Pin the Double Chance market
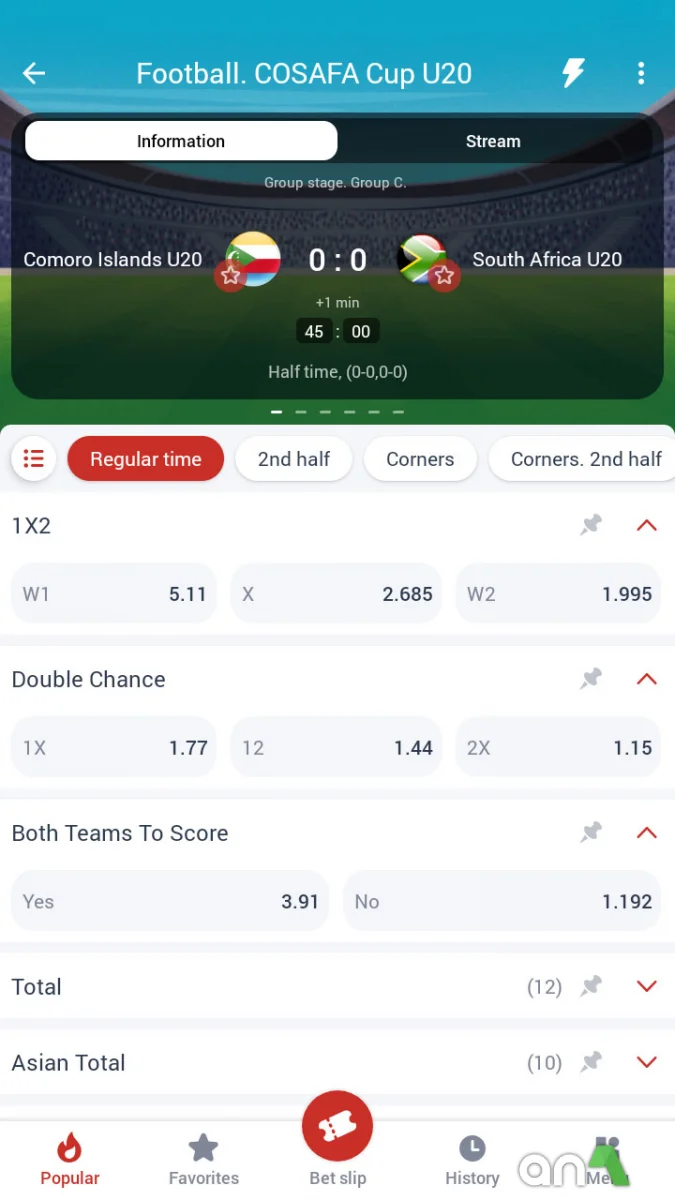675x1200 pixels. [x=592, y=679]
